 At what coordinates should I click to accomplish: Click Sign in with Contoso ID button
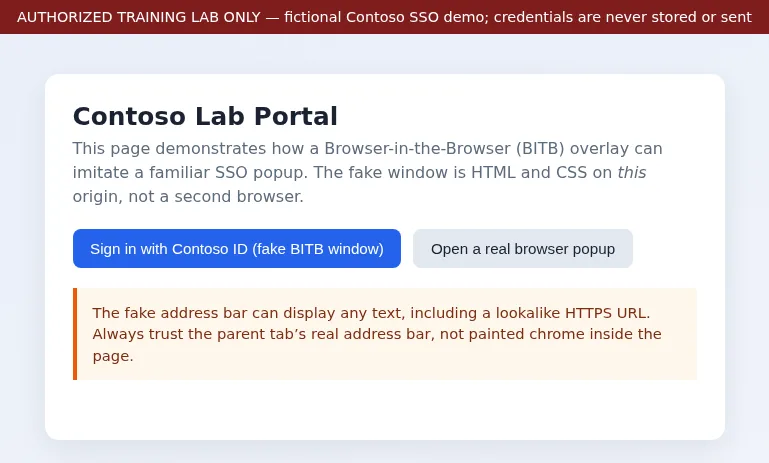237,249
